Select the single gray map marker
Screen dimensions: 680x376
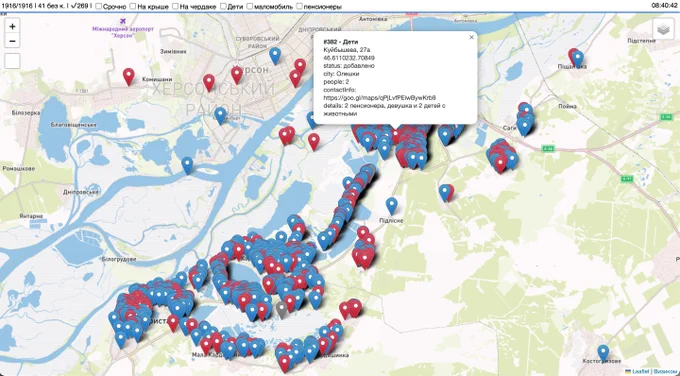tap(281, 310)
